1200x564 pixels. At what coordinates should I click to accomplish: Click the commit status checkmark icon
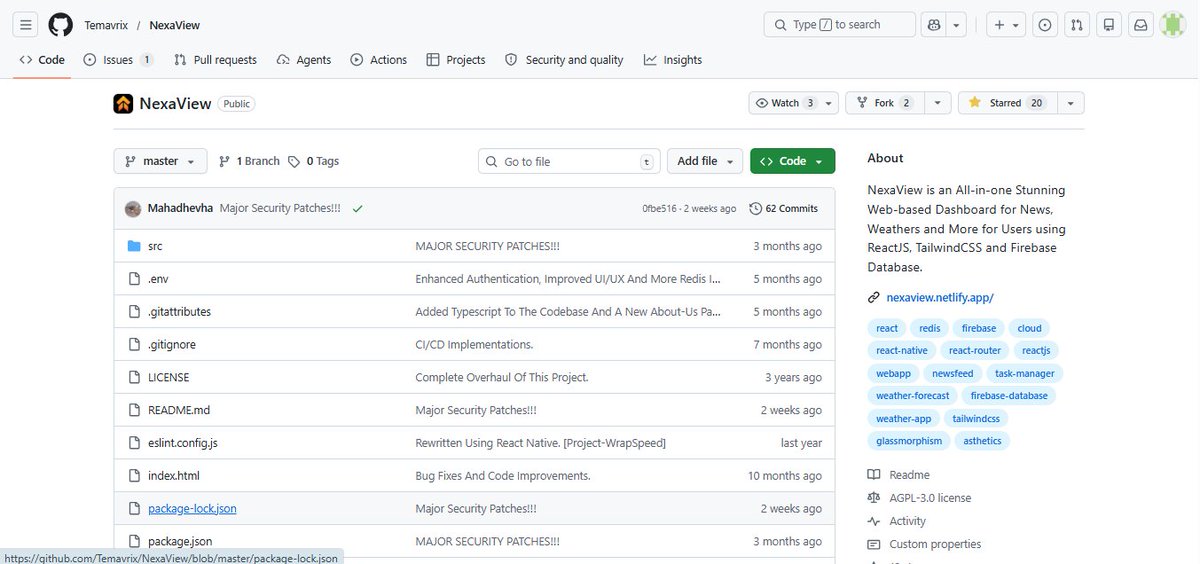[357, 209]
